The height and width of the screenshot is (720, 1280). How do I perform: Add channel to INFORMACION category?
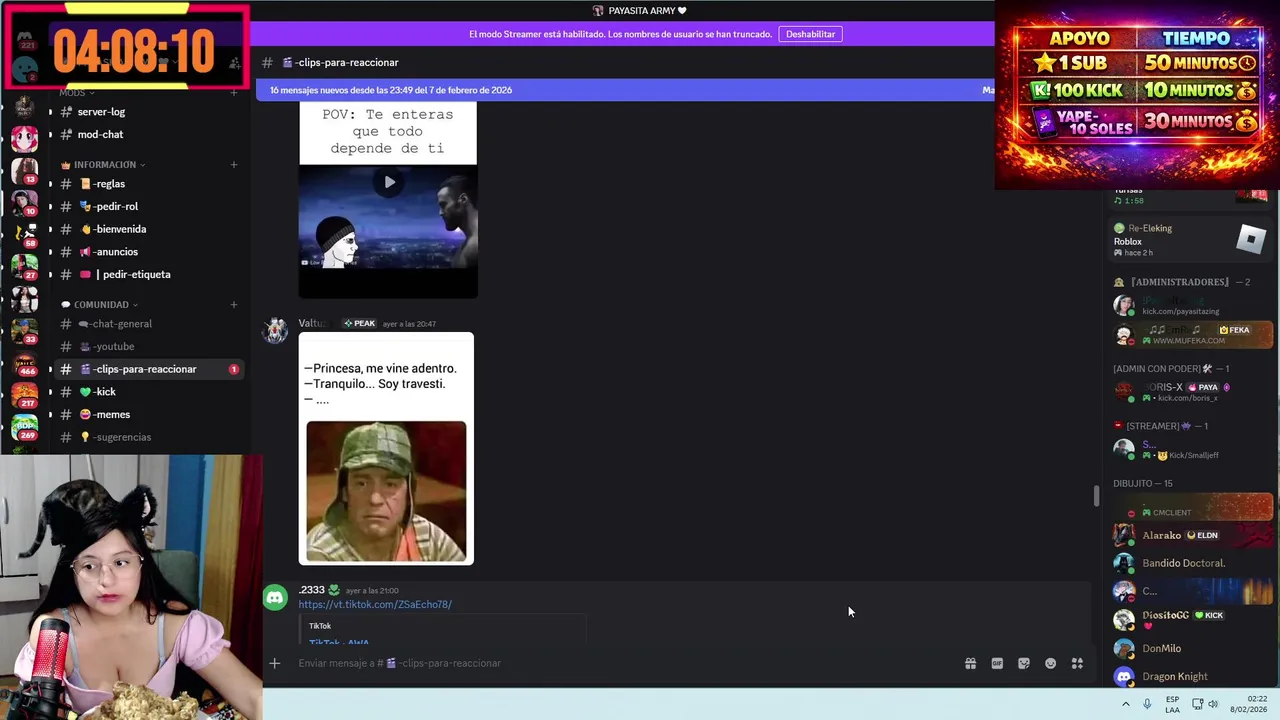coord(233,164)
